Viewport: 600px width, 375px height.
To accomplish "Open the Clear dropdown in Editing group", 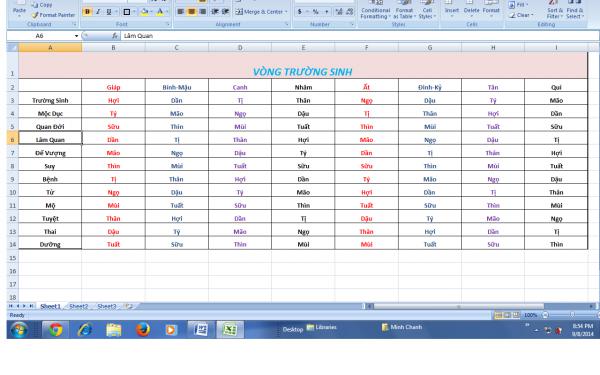I will (x=522, y=15).
